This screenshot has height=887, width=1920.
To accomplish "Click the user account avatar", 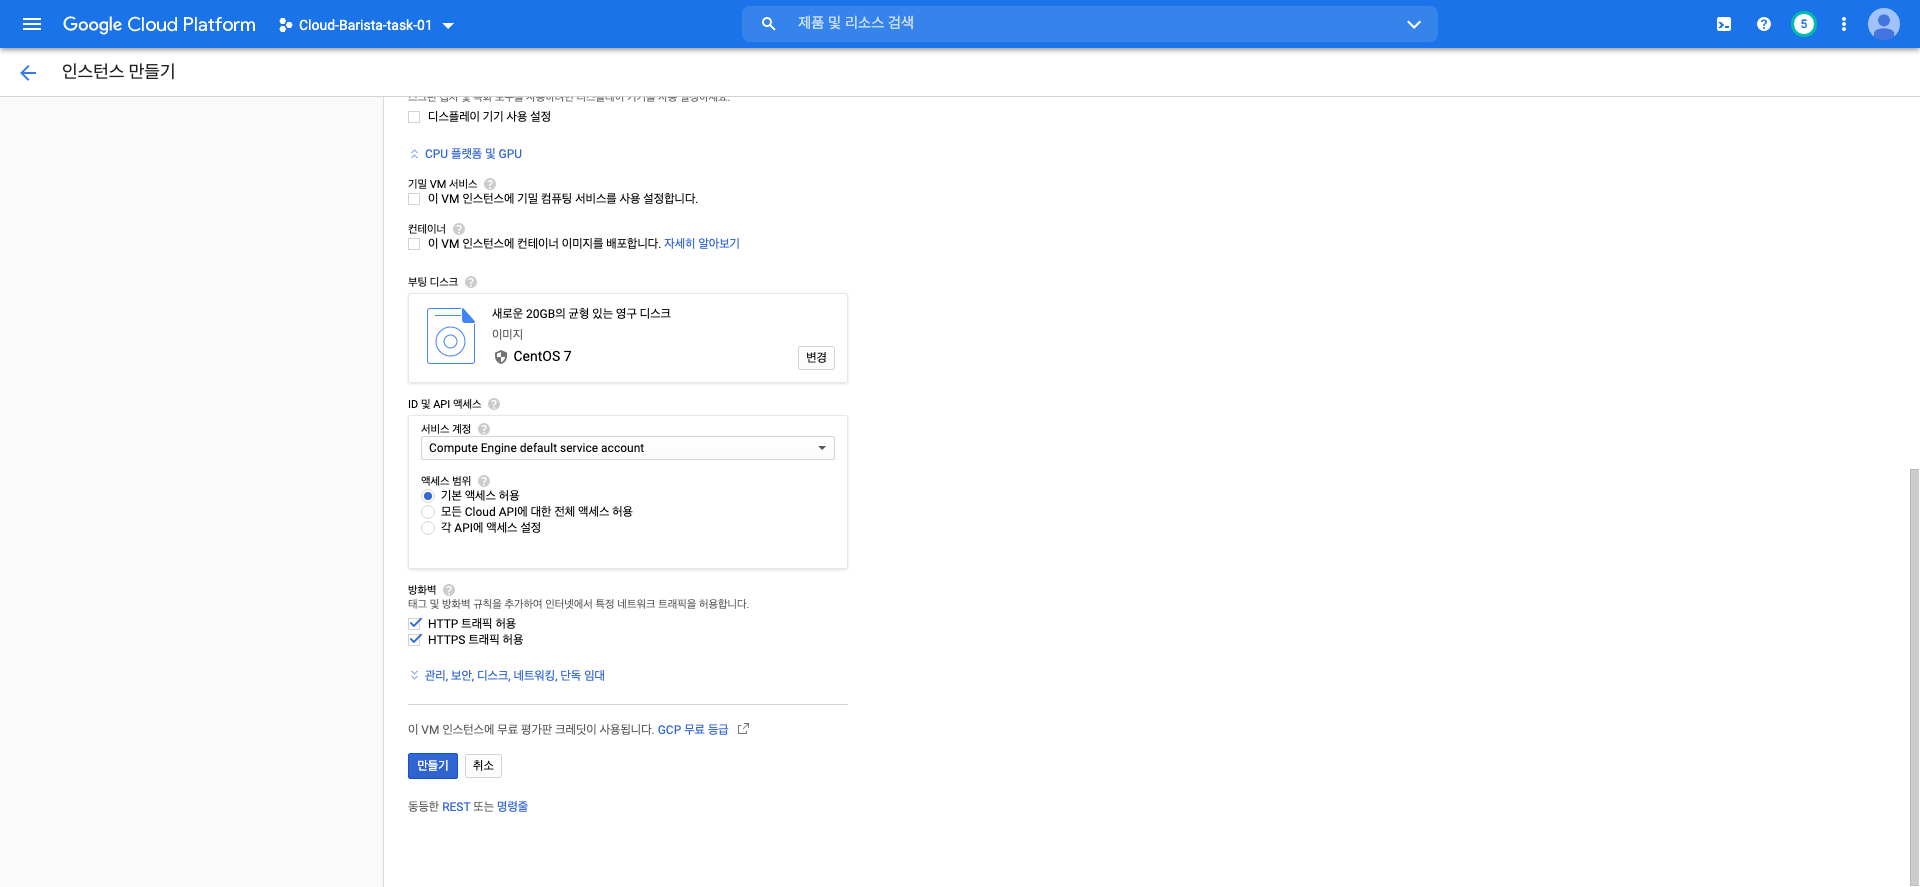I will (x=1884, y=24).
